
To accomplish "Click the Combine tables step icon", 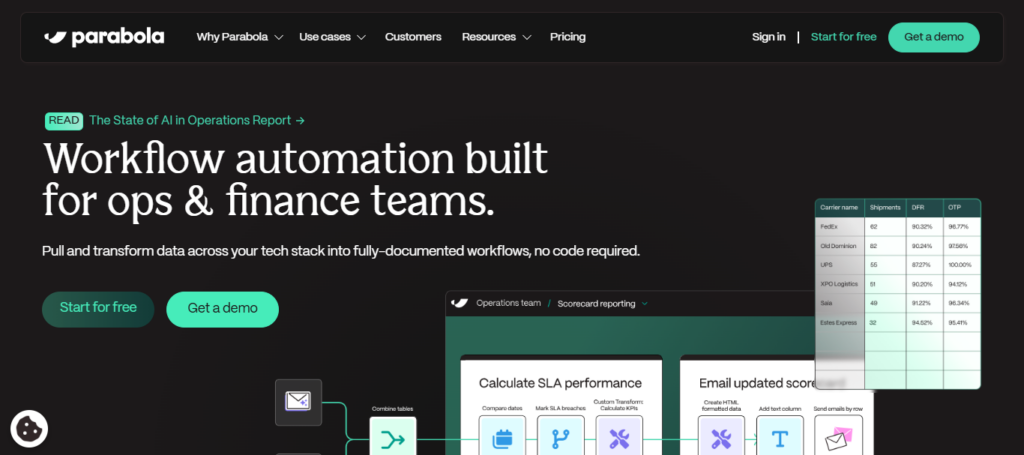I will coord(392,438).
